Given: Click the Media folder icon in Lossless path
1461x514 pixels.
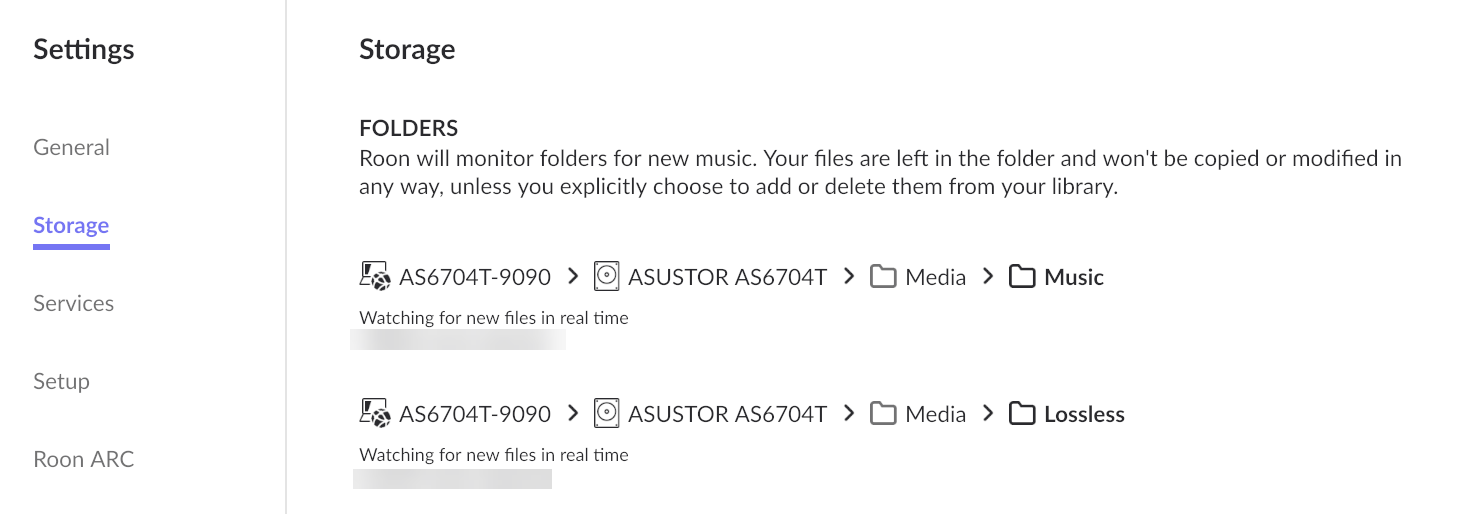Looking at the screenshot, I should coord(882,414).
